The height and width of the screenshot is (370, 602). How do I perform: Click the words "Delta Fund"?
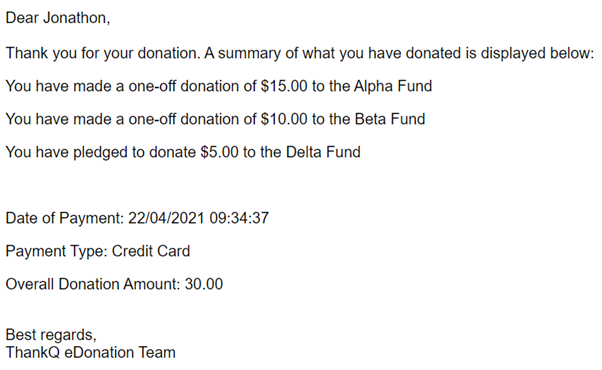[323, 152]
